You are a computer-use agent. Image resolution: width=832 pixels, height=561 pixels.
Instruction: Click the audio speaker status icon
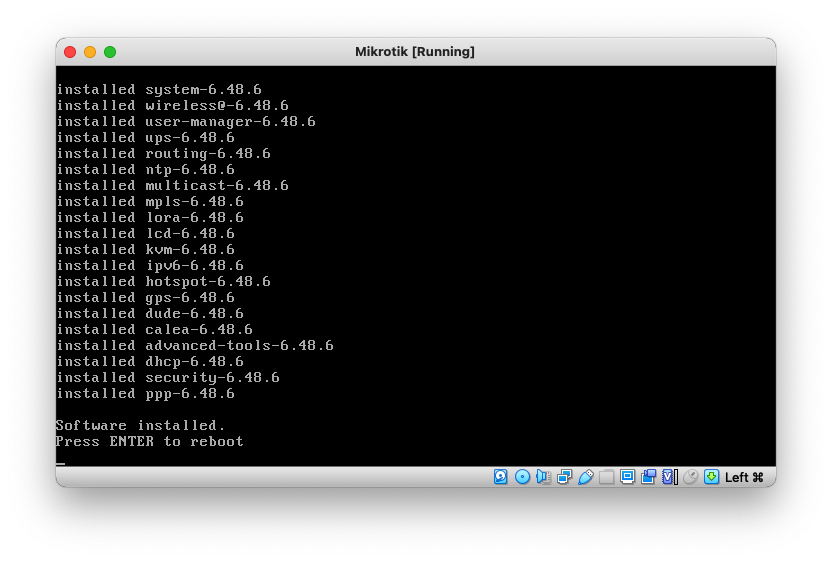pyautogui.click(x=543, y=477)
